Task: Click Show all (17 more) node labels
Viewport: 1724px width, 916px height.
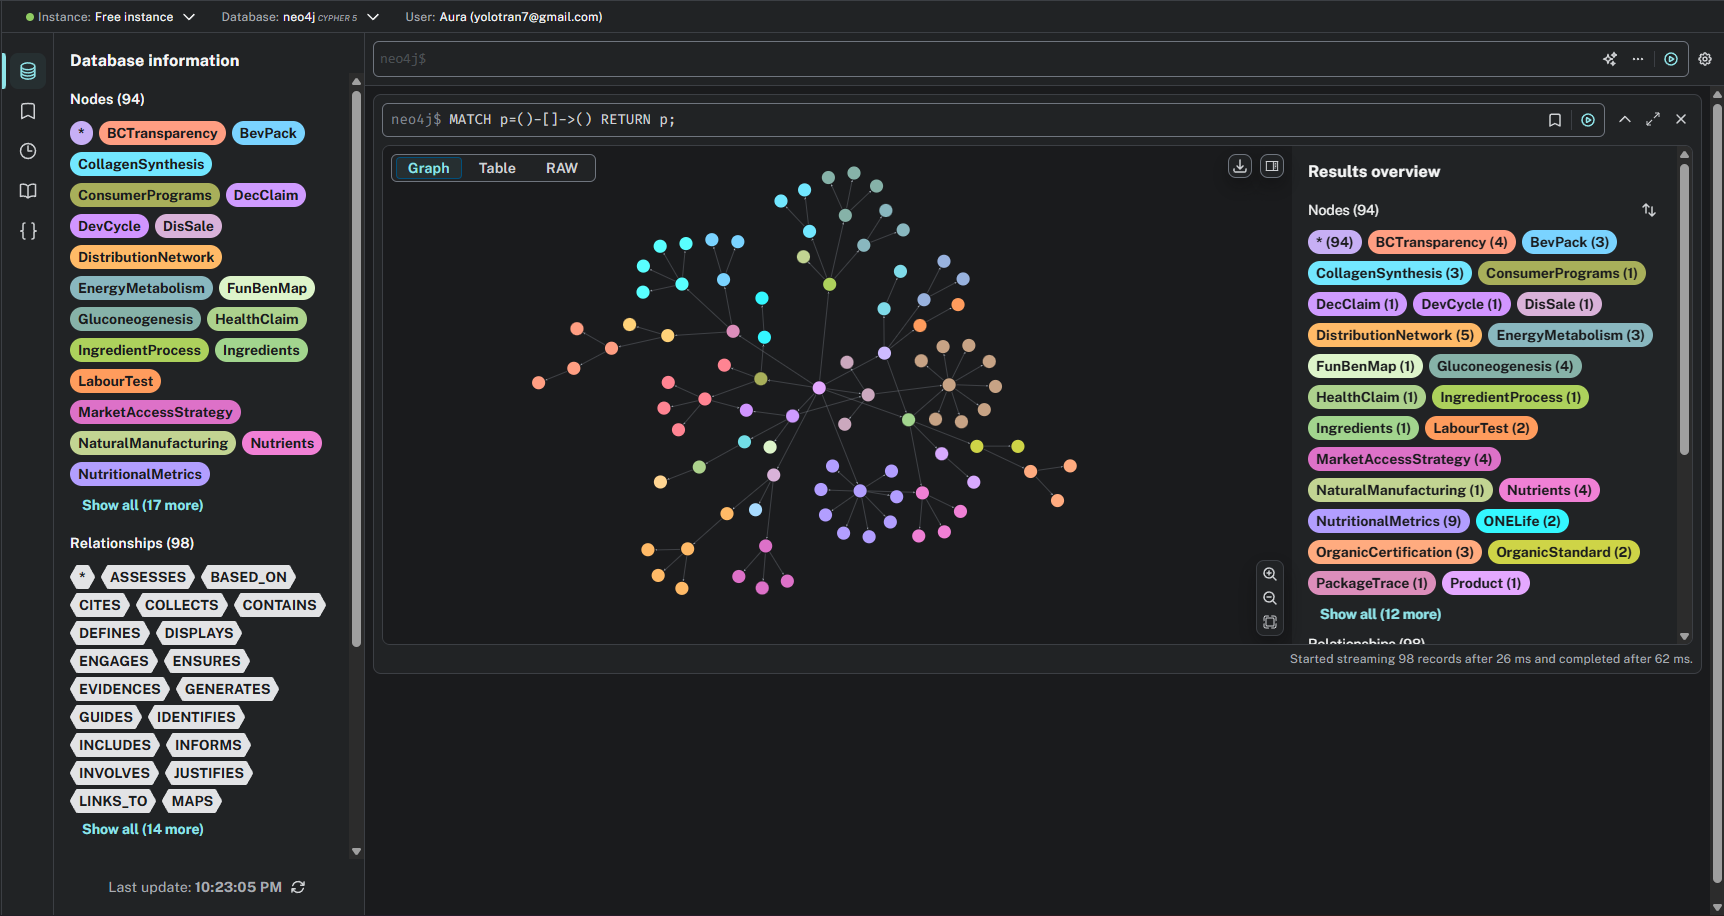Action: tap(142, 505)
